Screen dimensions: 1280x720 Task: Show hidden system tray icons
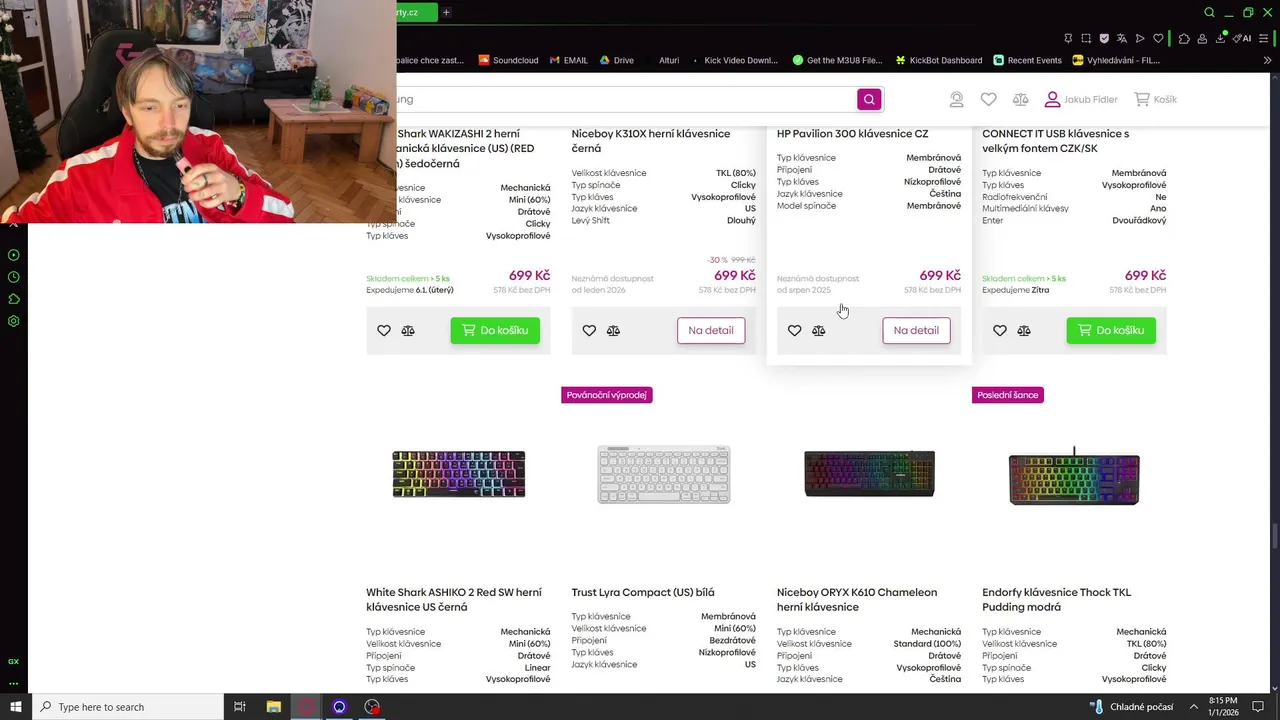[1193, 707]
